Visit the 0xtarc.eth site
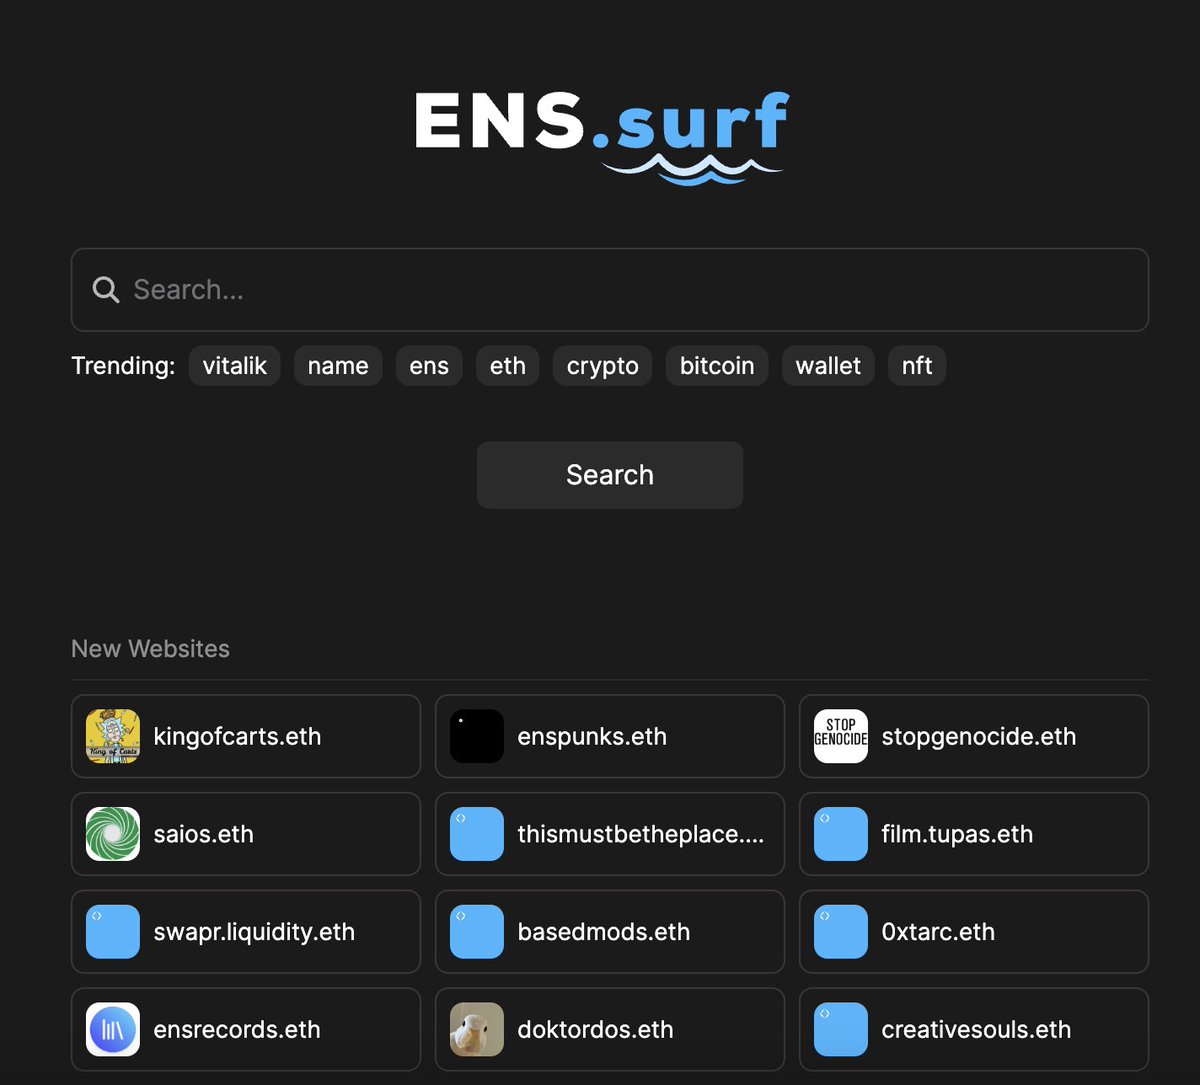Screen dimensions: 1200x1085 973,931
